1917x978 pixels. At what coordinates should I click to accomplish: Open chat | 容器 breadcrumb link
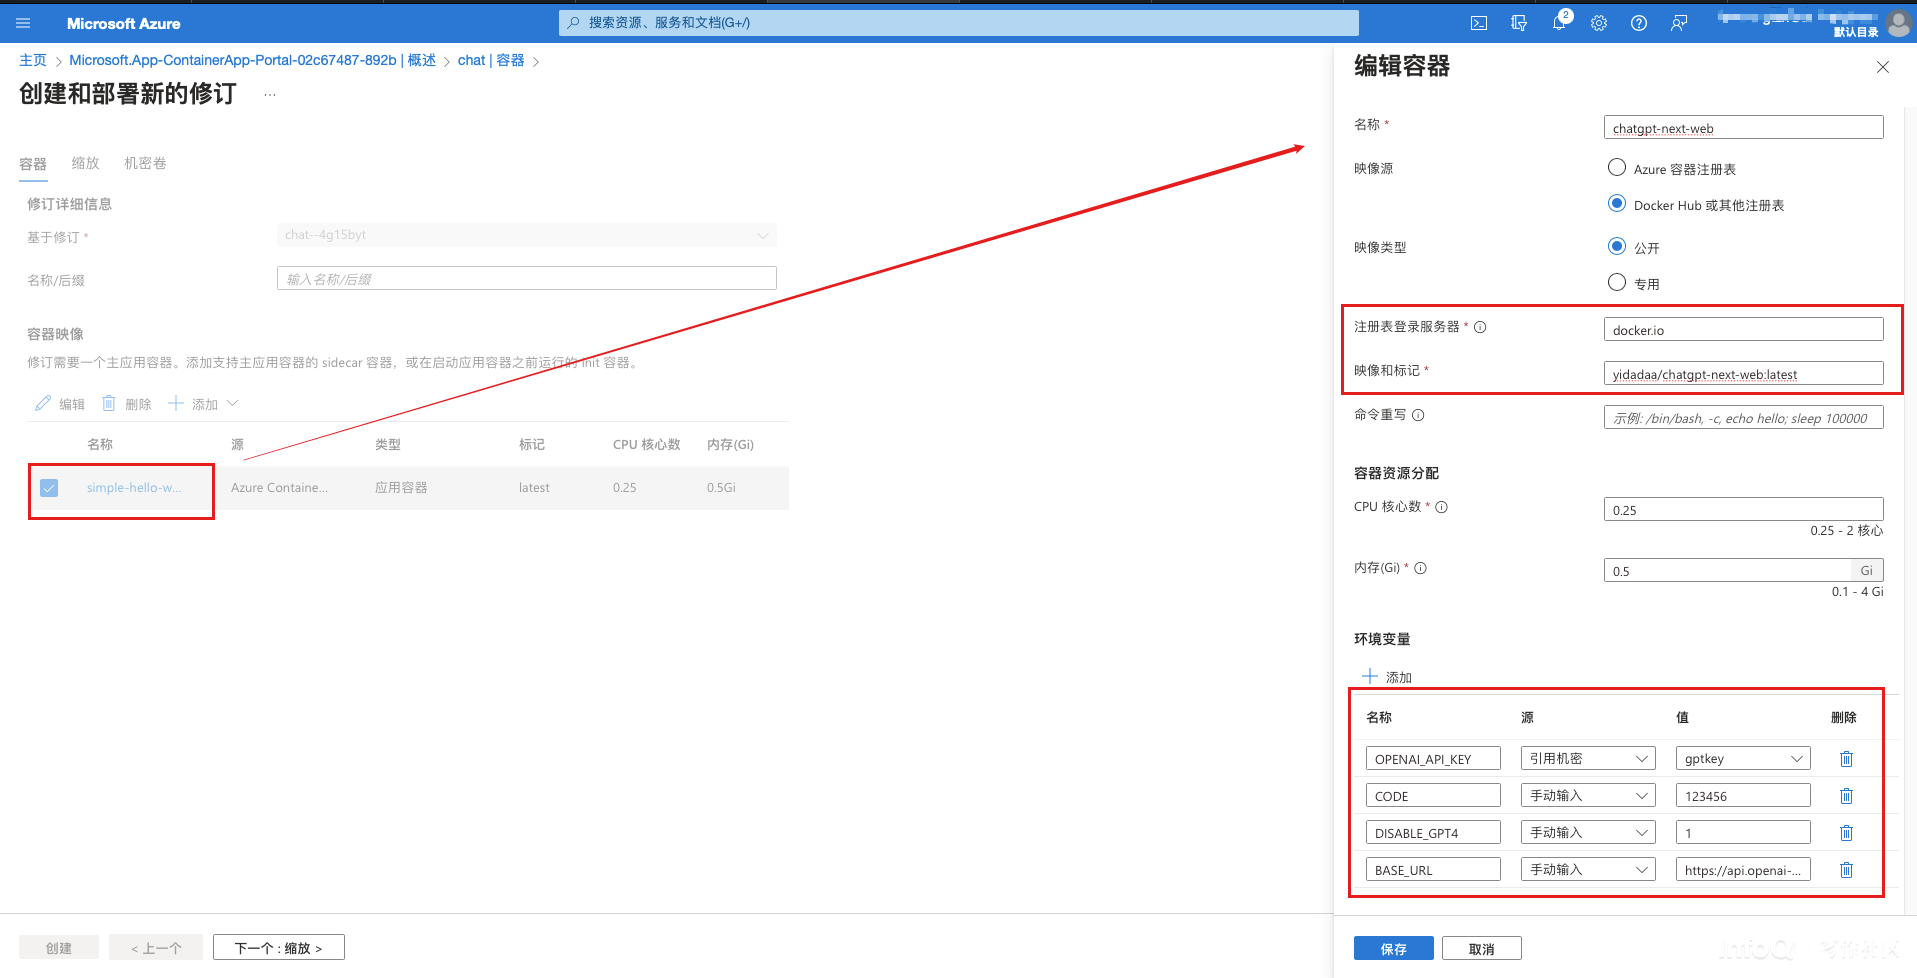coord(491,60)
